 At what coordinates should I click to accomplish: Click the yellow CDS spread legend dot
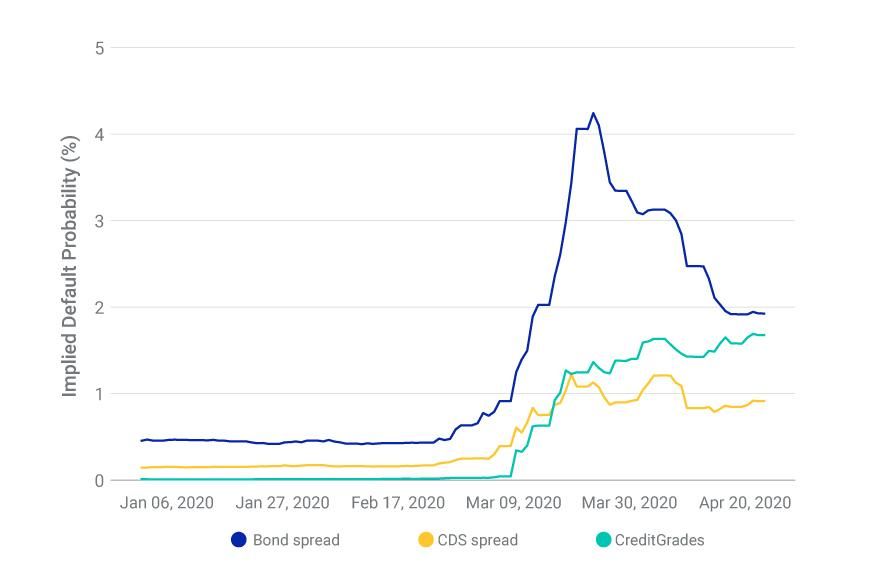(x=425, y=540)
